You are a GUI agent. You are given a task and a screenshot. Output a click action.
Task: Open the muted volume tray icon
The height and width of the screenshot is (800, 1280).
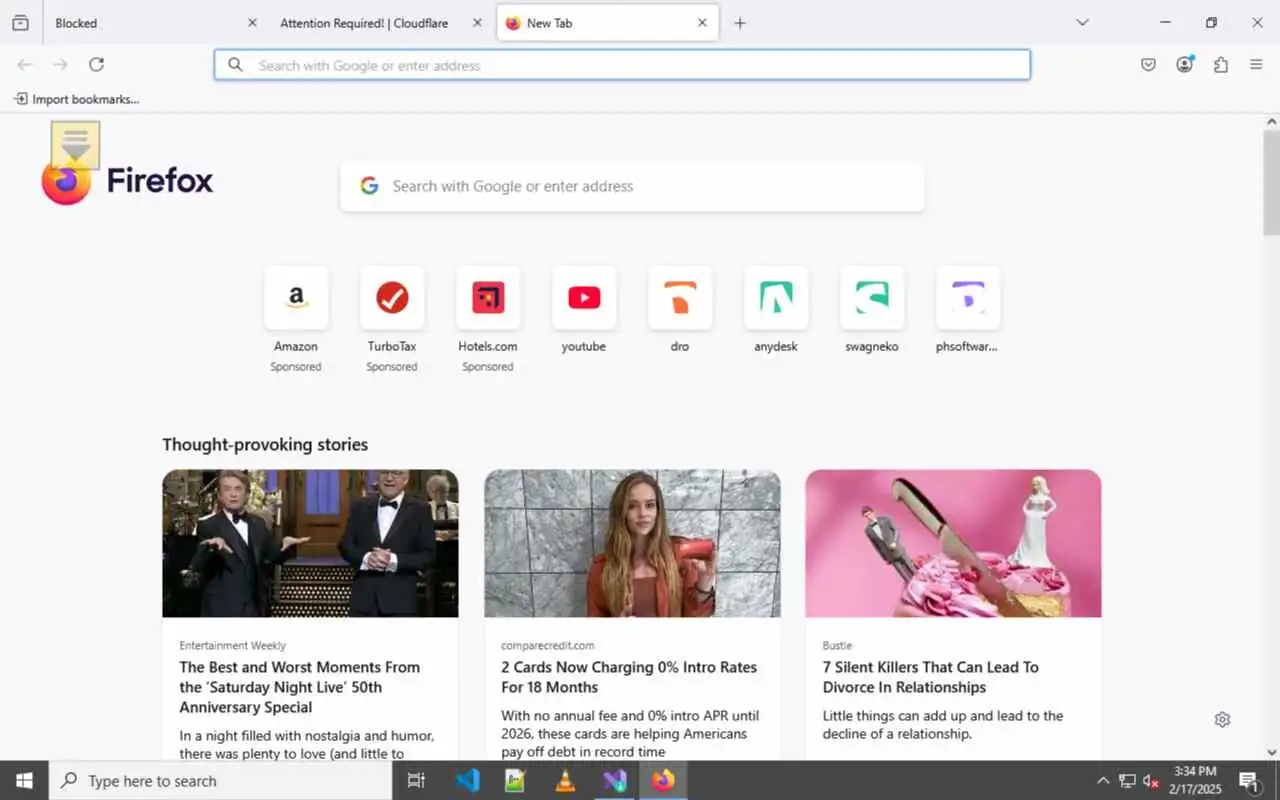click(x=1151, y=781)
